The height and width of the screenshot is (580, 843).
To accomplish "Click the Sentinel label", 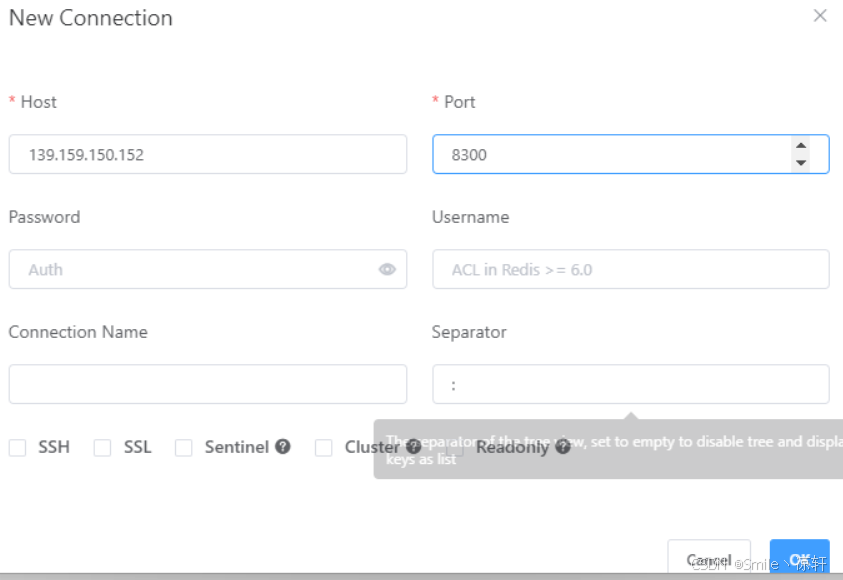I will [x=237, y=447].
